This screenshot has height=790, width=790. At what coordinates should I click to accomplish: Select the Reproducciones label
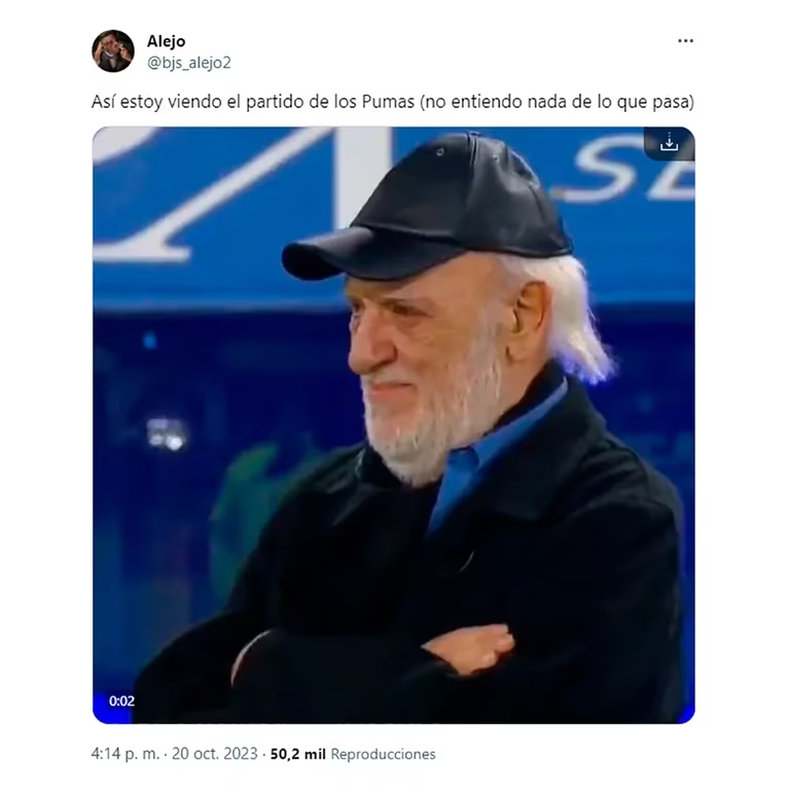pos(383,754)
